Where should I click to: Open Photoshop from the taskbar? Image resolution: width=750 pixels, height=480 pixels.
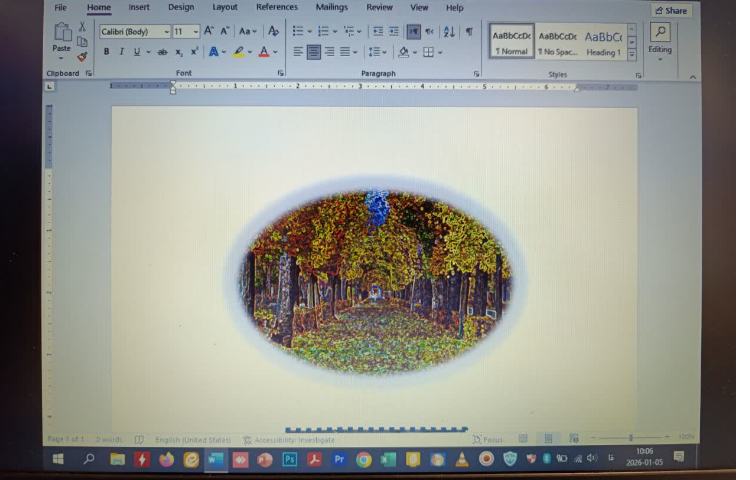[290, 459]
